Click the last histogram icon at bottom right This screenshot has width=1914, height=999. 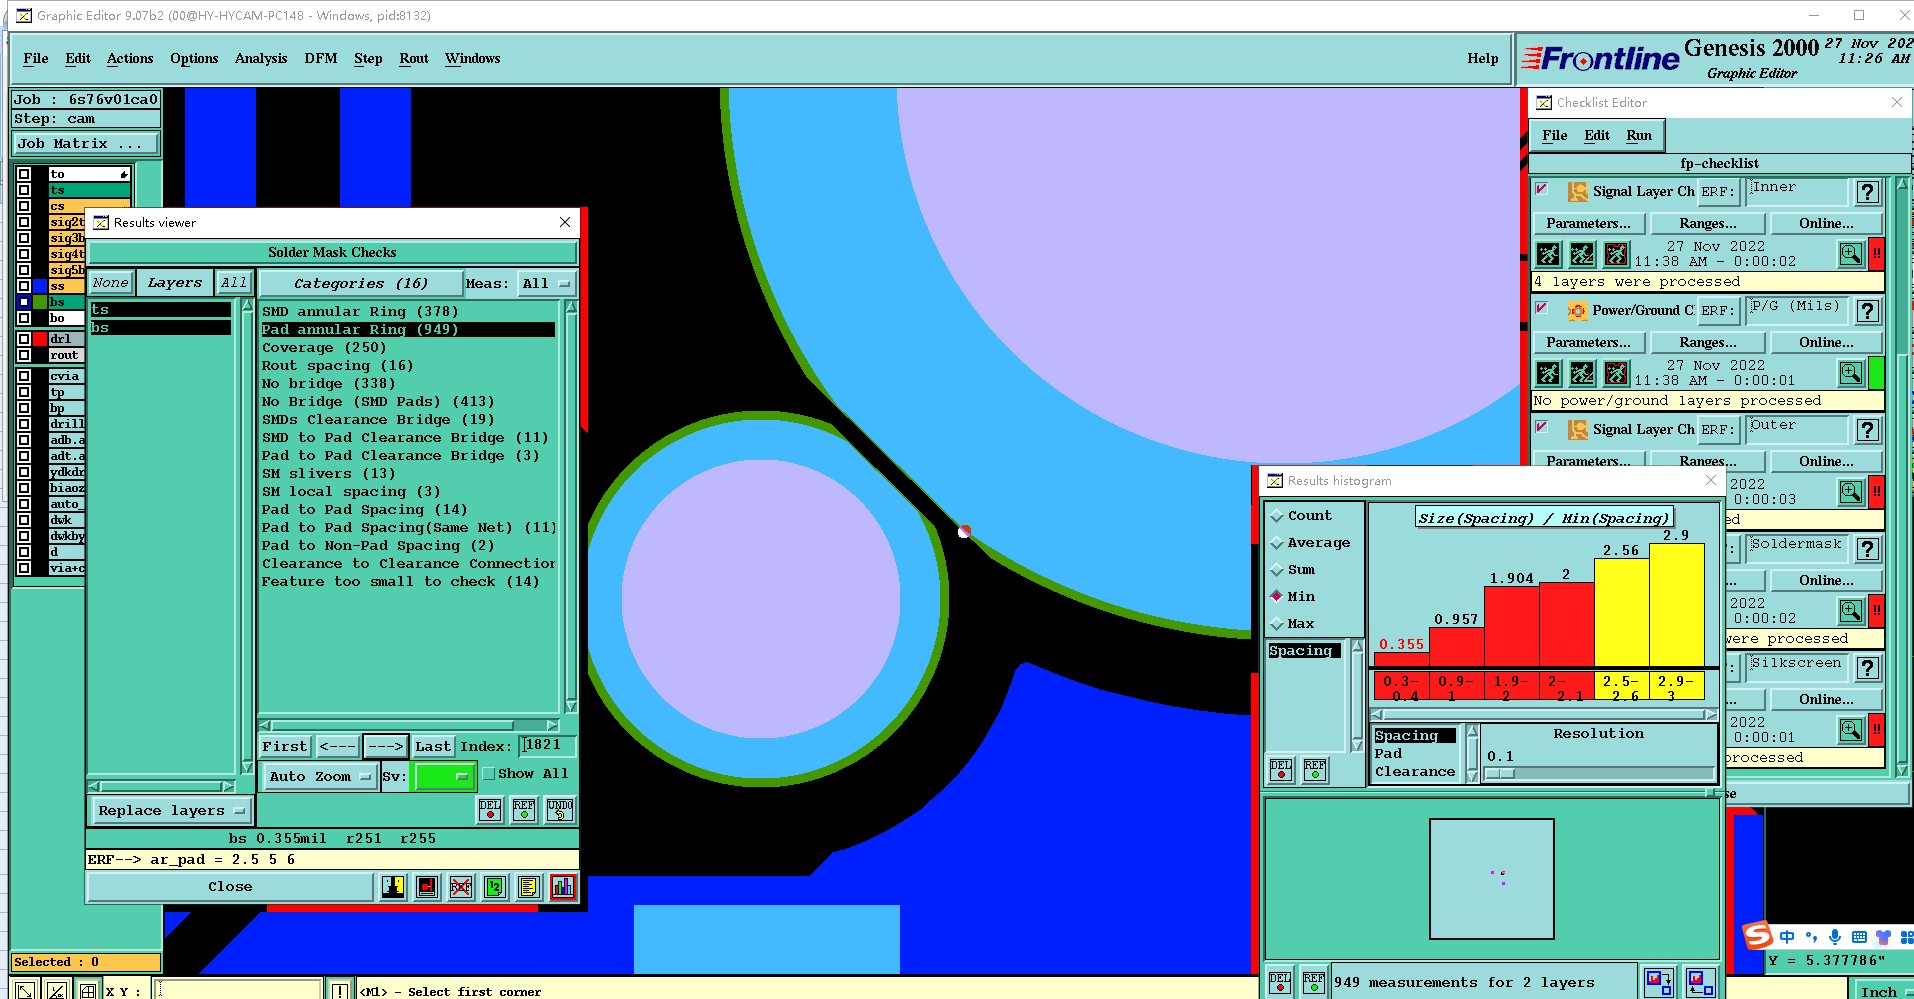tap(1701, 982)
